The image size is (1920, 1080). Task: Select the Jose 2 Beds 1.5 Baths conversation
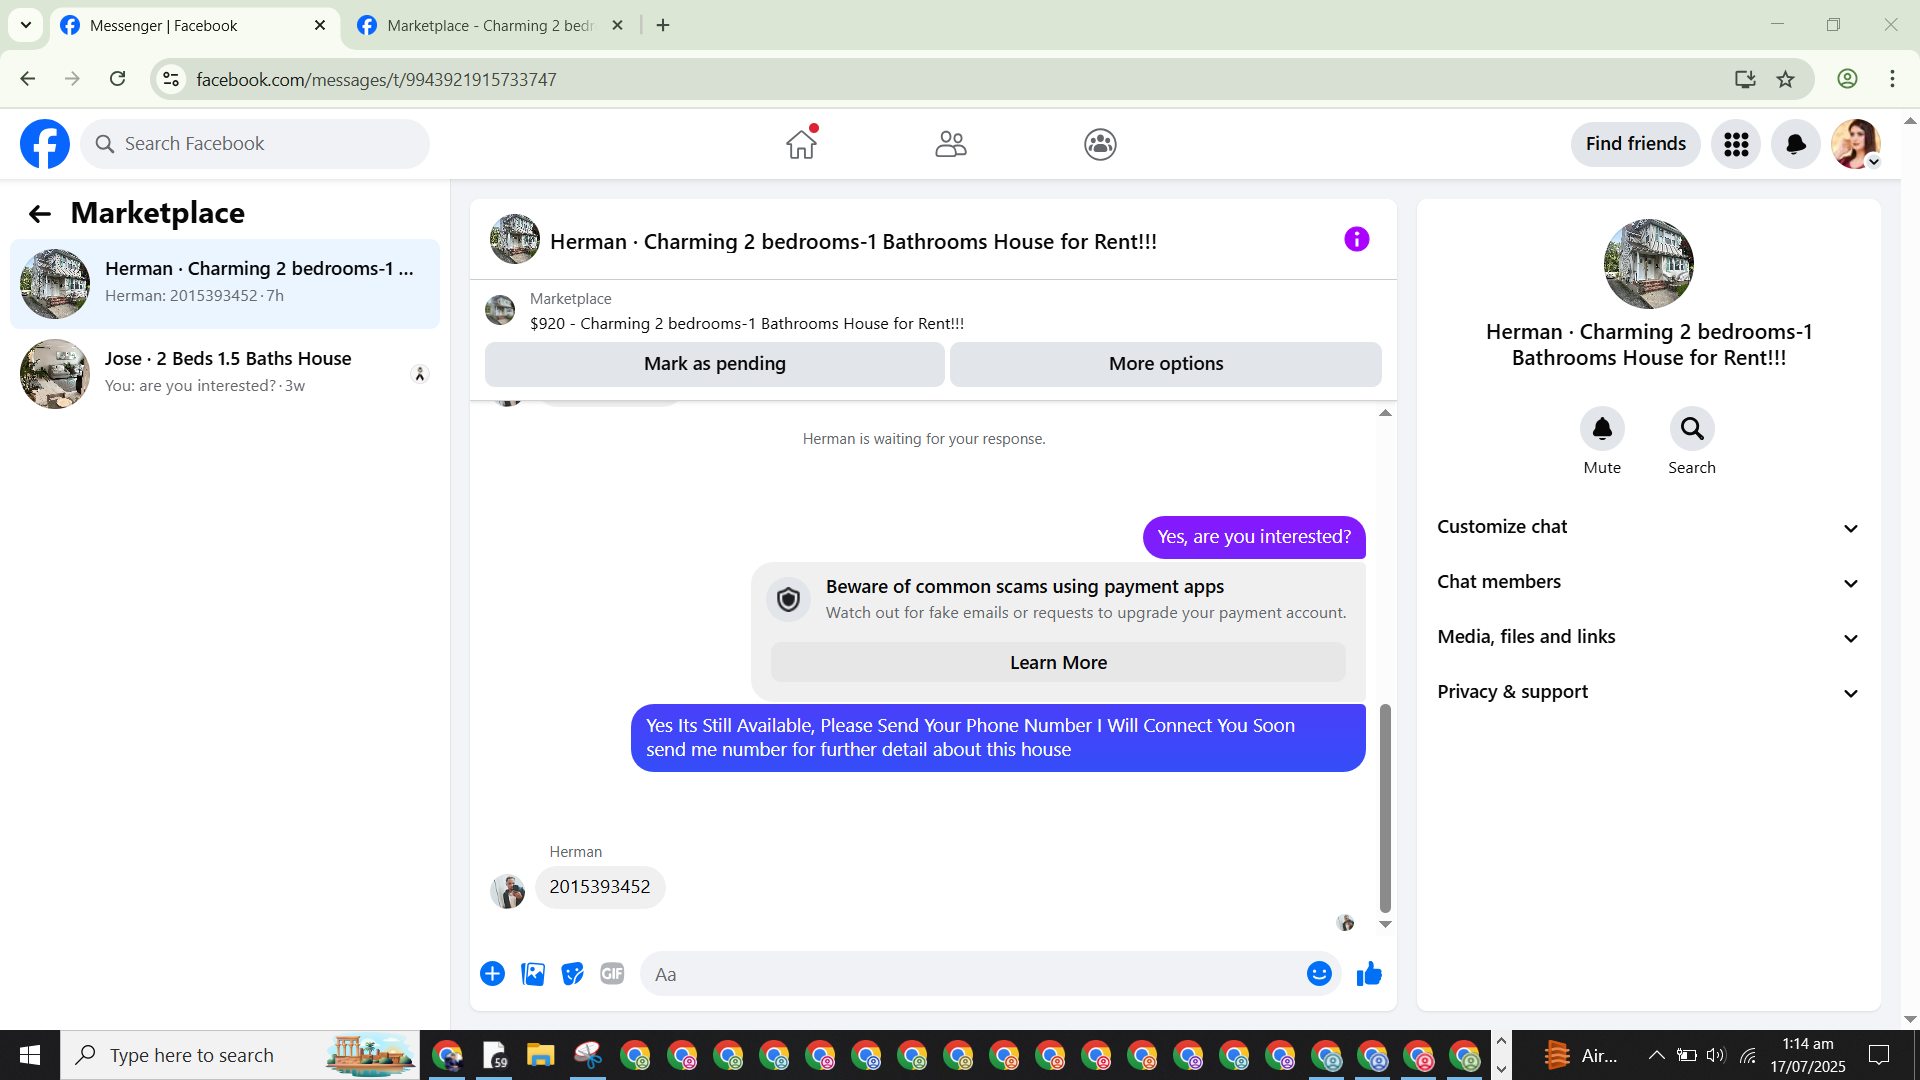coord(225,374)
